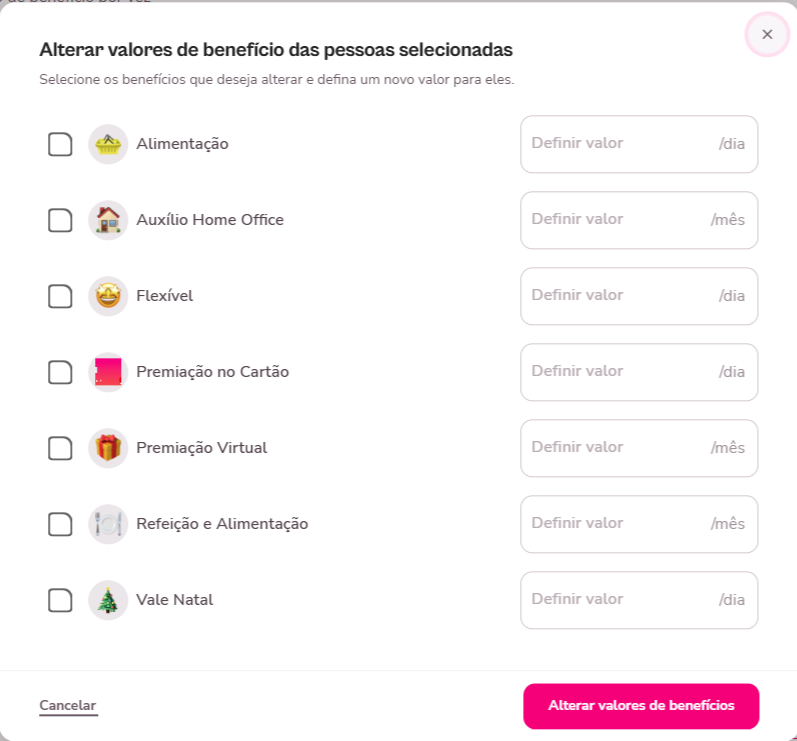Enable the Auxílio Home Office checkbox

click(x=61, y=220)
